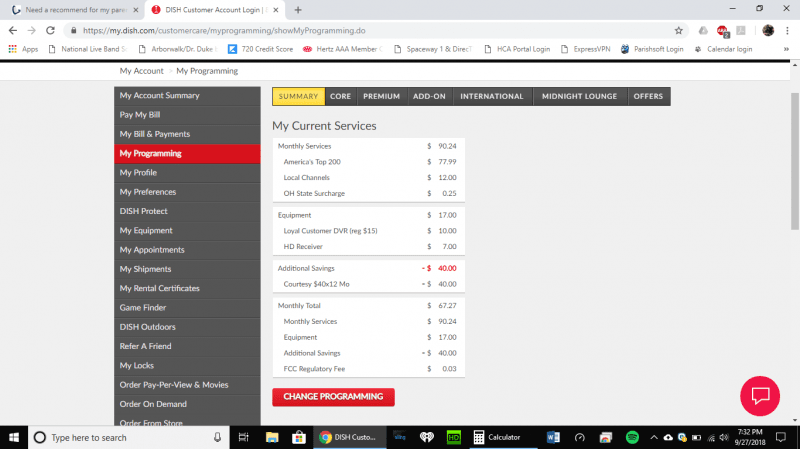
Task: Open Pay My Bill in sidebar
Action: (187, 115)
